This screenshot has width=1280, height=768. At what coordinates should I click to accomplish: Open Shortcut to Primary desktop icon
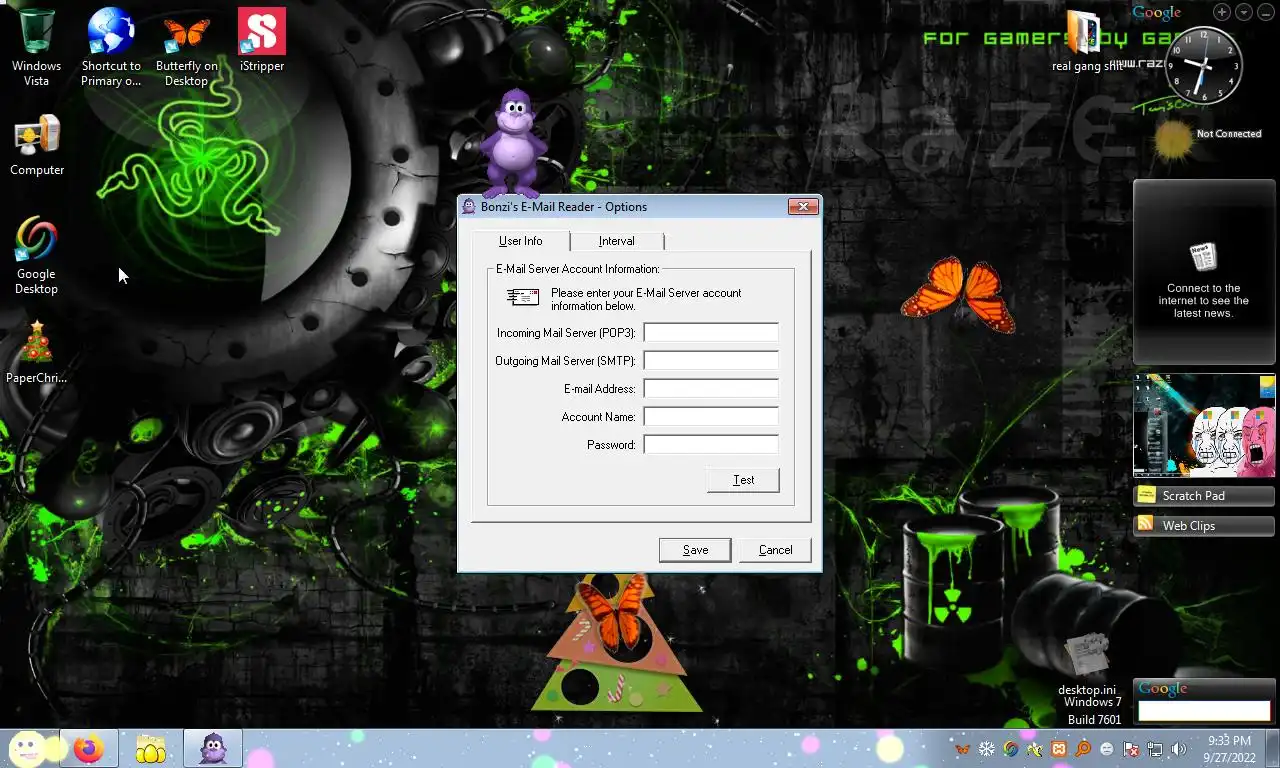pos(111,32)
